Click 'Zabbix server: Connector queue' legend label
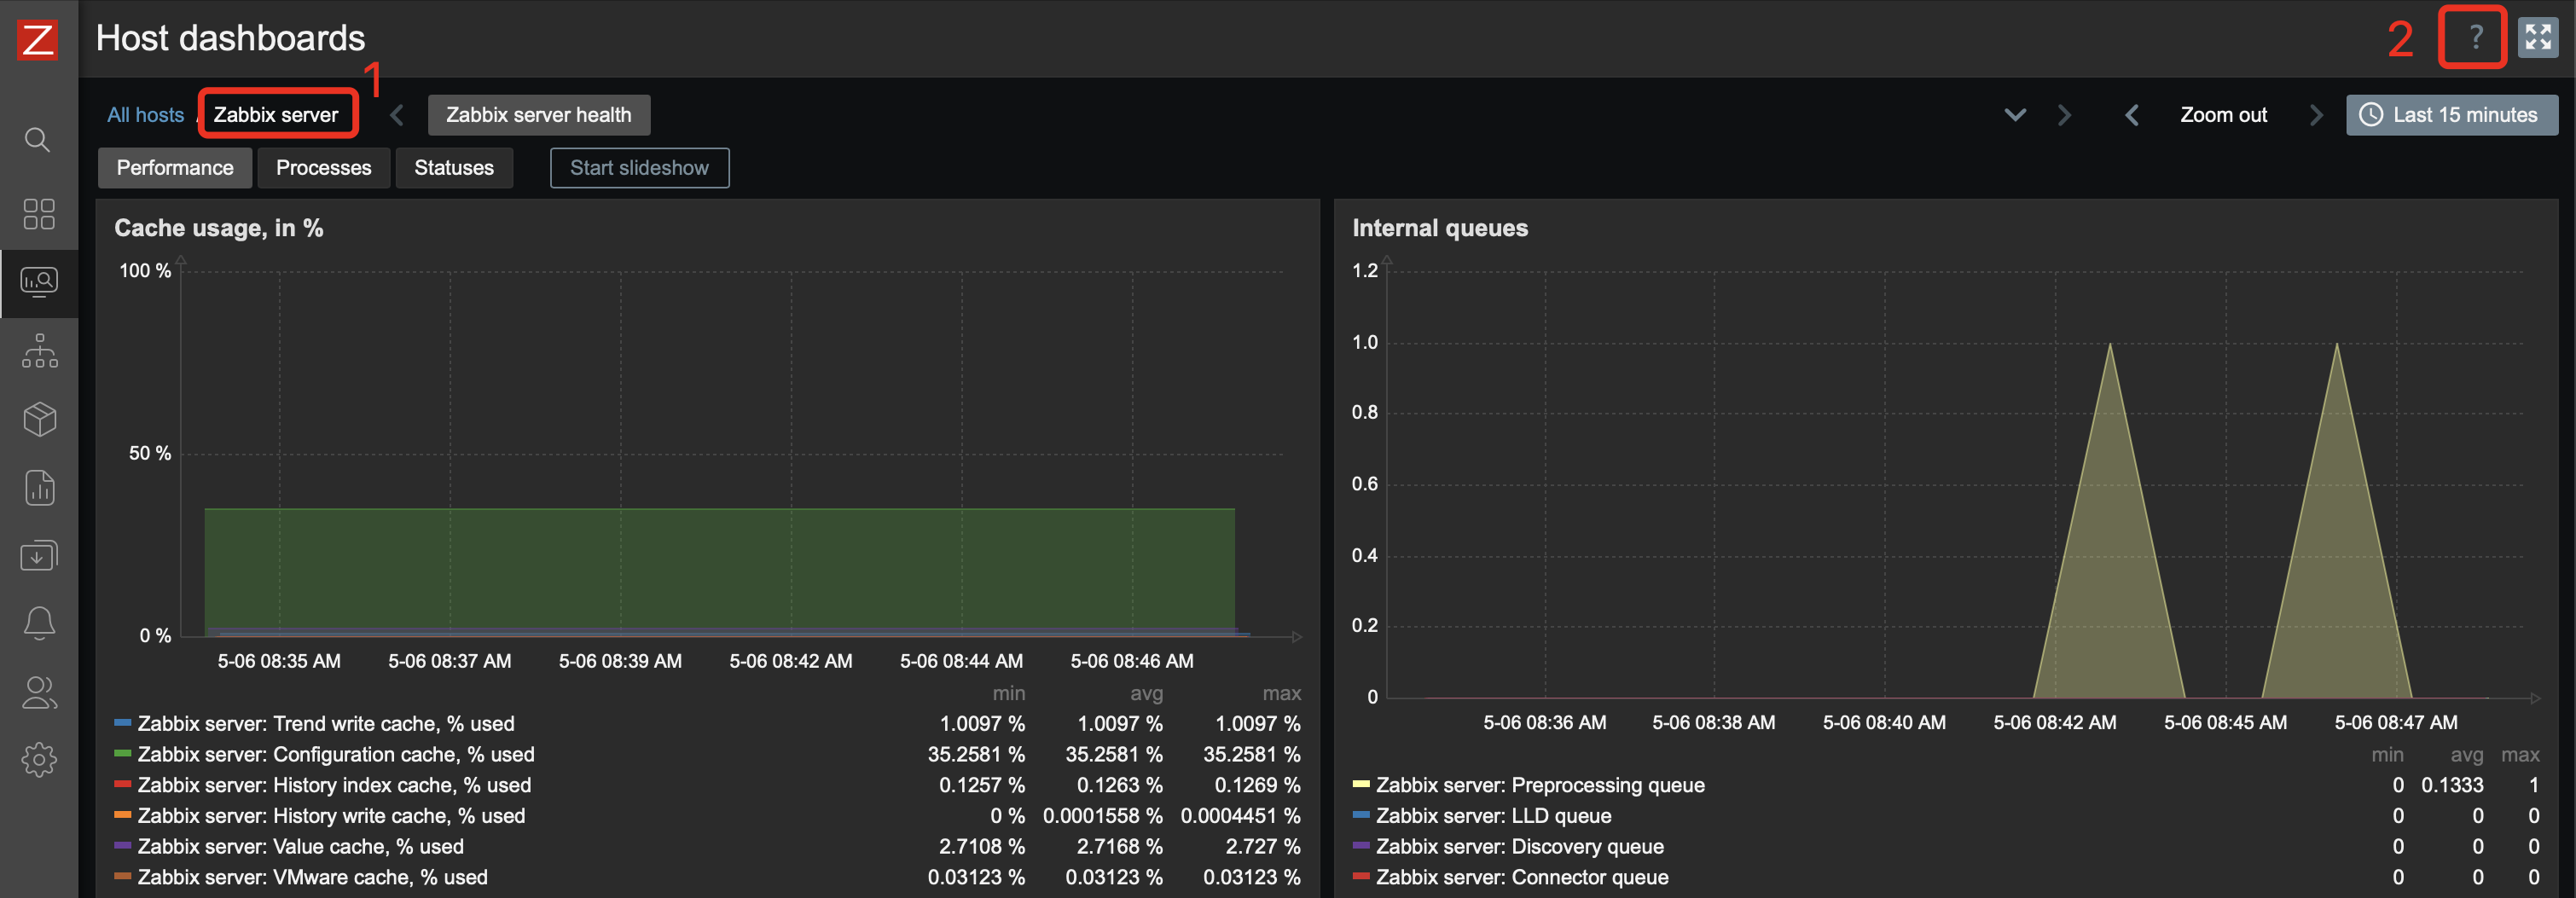 (x=1522, y=877)
